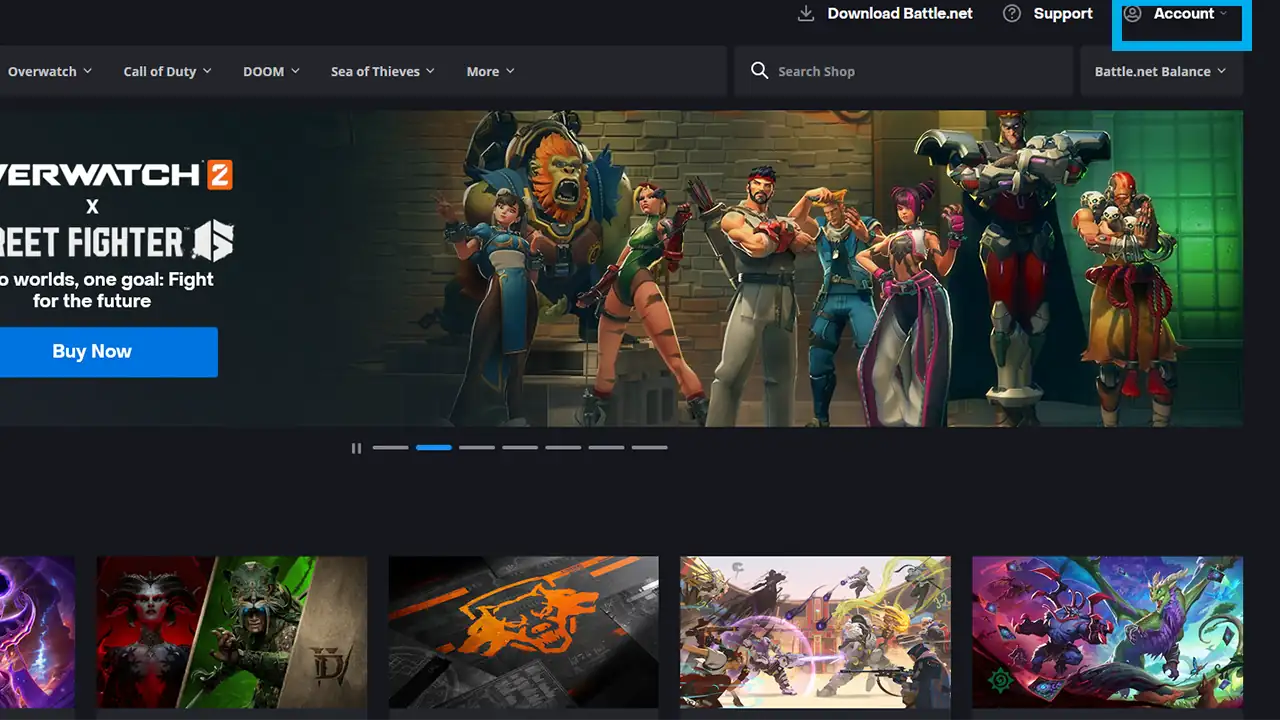Image resolution: width=1280 pixels, height=720 pixels.
Task: Click the Account profile icon
Action: click(x=1132, y=14)
